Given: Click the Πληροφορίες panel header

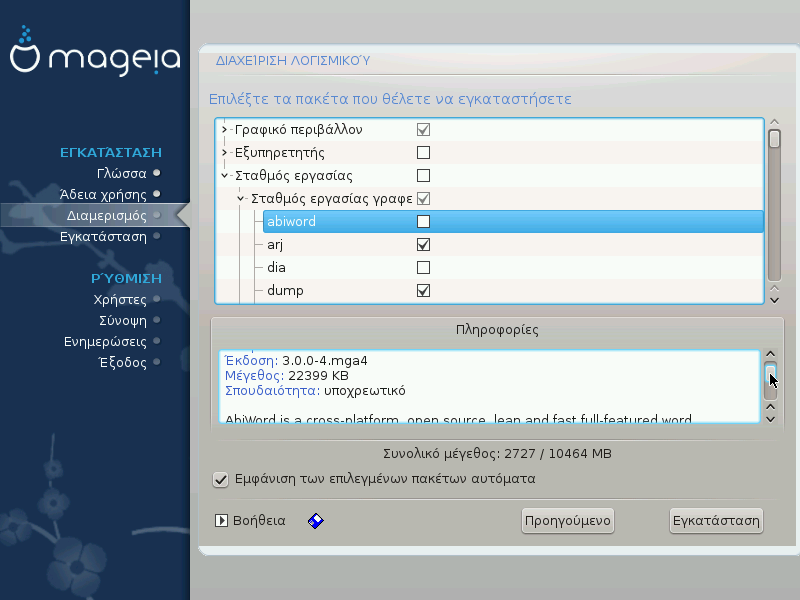Looking at the screenshot, I should [x=497, y=330].
